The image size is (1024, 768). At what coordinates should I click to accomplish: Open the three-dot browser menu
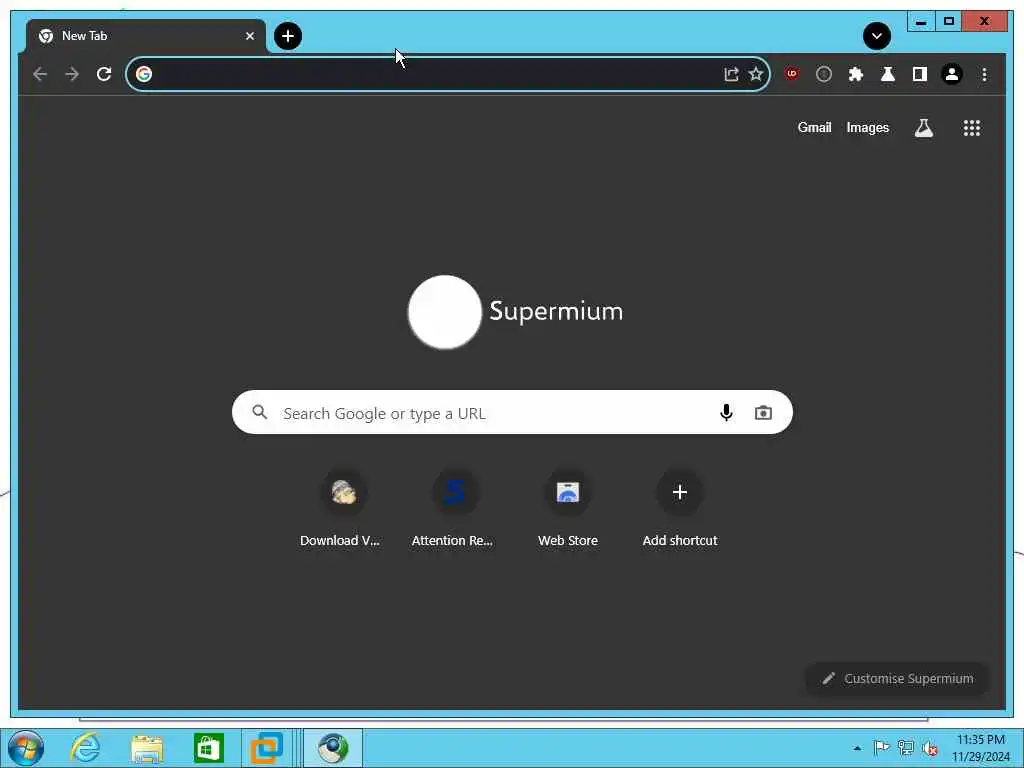pyautogui.click(x=984, y=74)
